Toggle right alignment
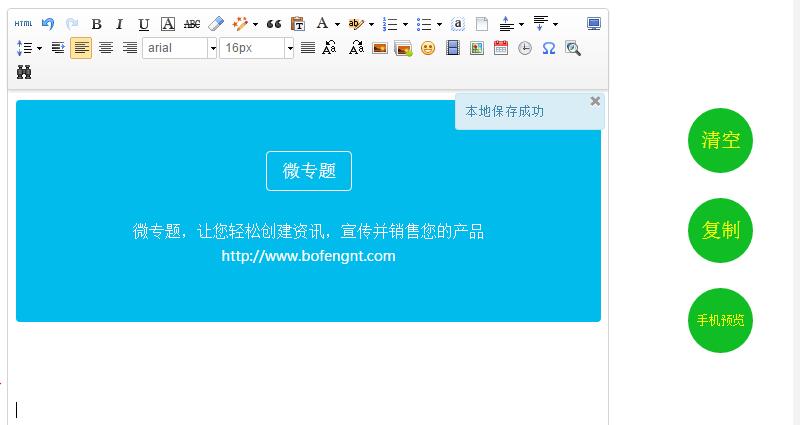 tap(130, 48)
